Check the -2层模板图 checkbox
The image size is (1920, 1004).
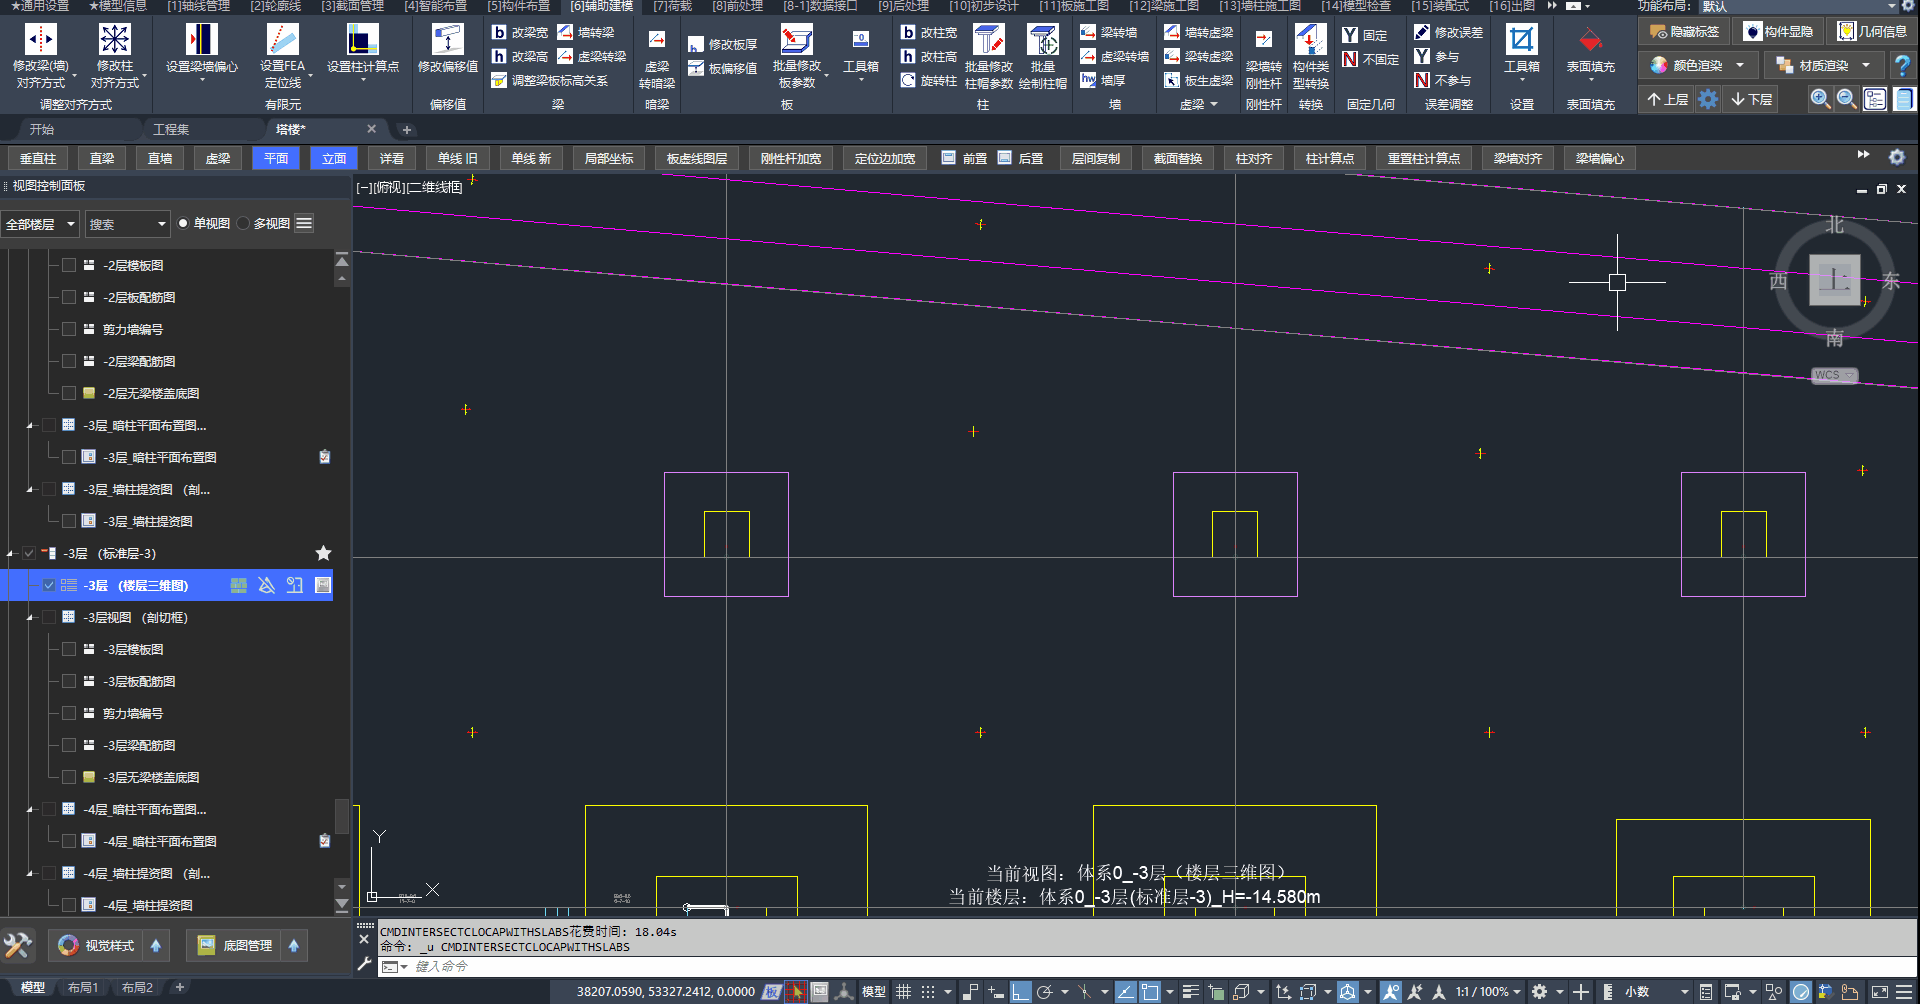click(69, 265)
